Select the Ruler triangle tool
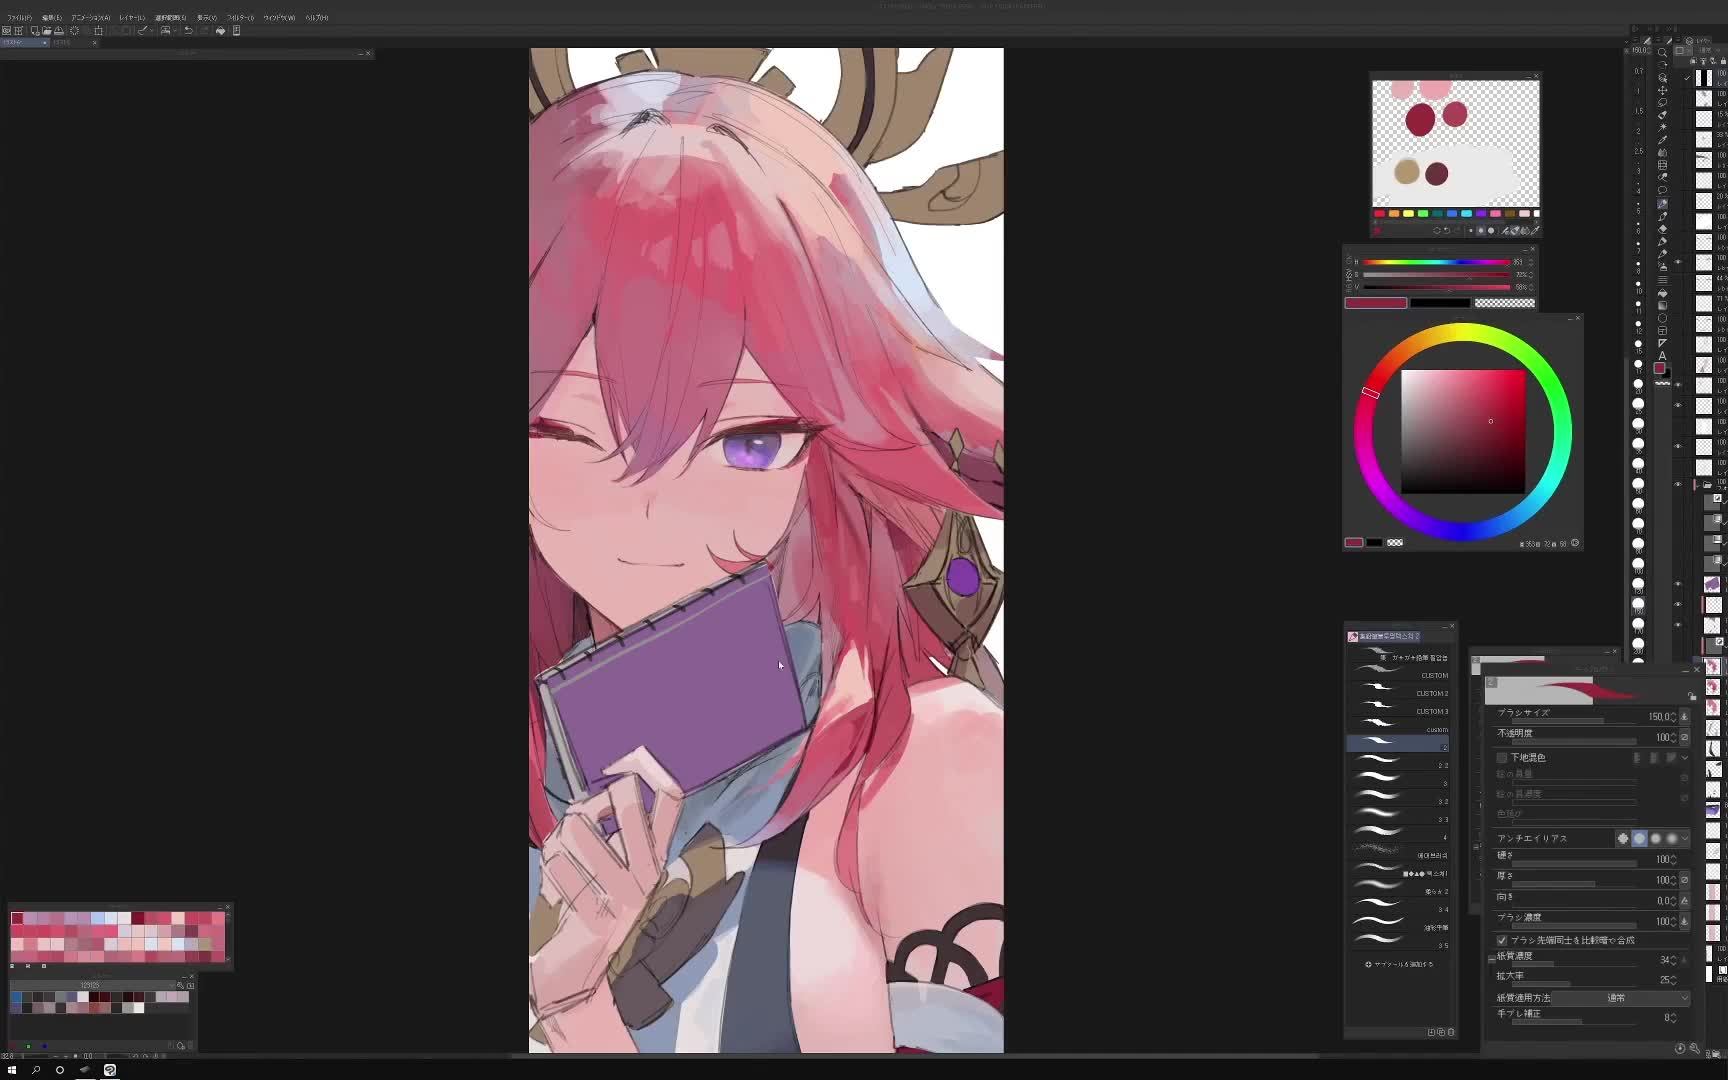1728x1080 pixels. (x=1662, y=343)
